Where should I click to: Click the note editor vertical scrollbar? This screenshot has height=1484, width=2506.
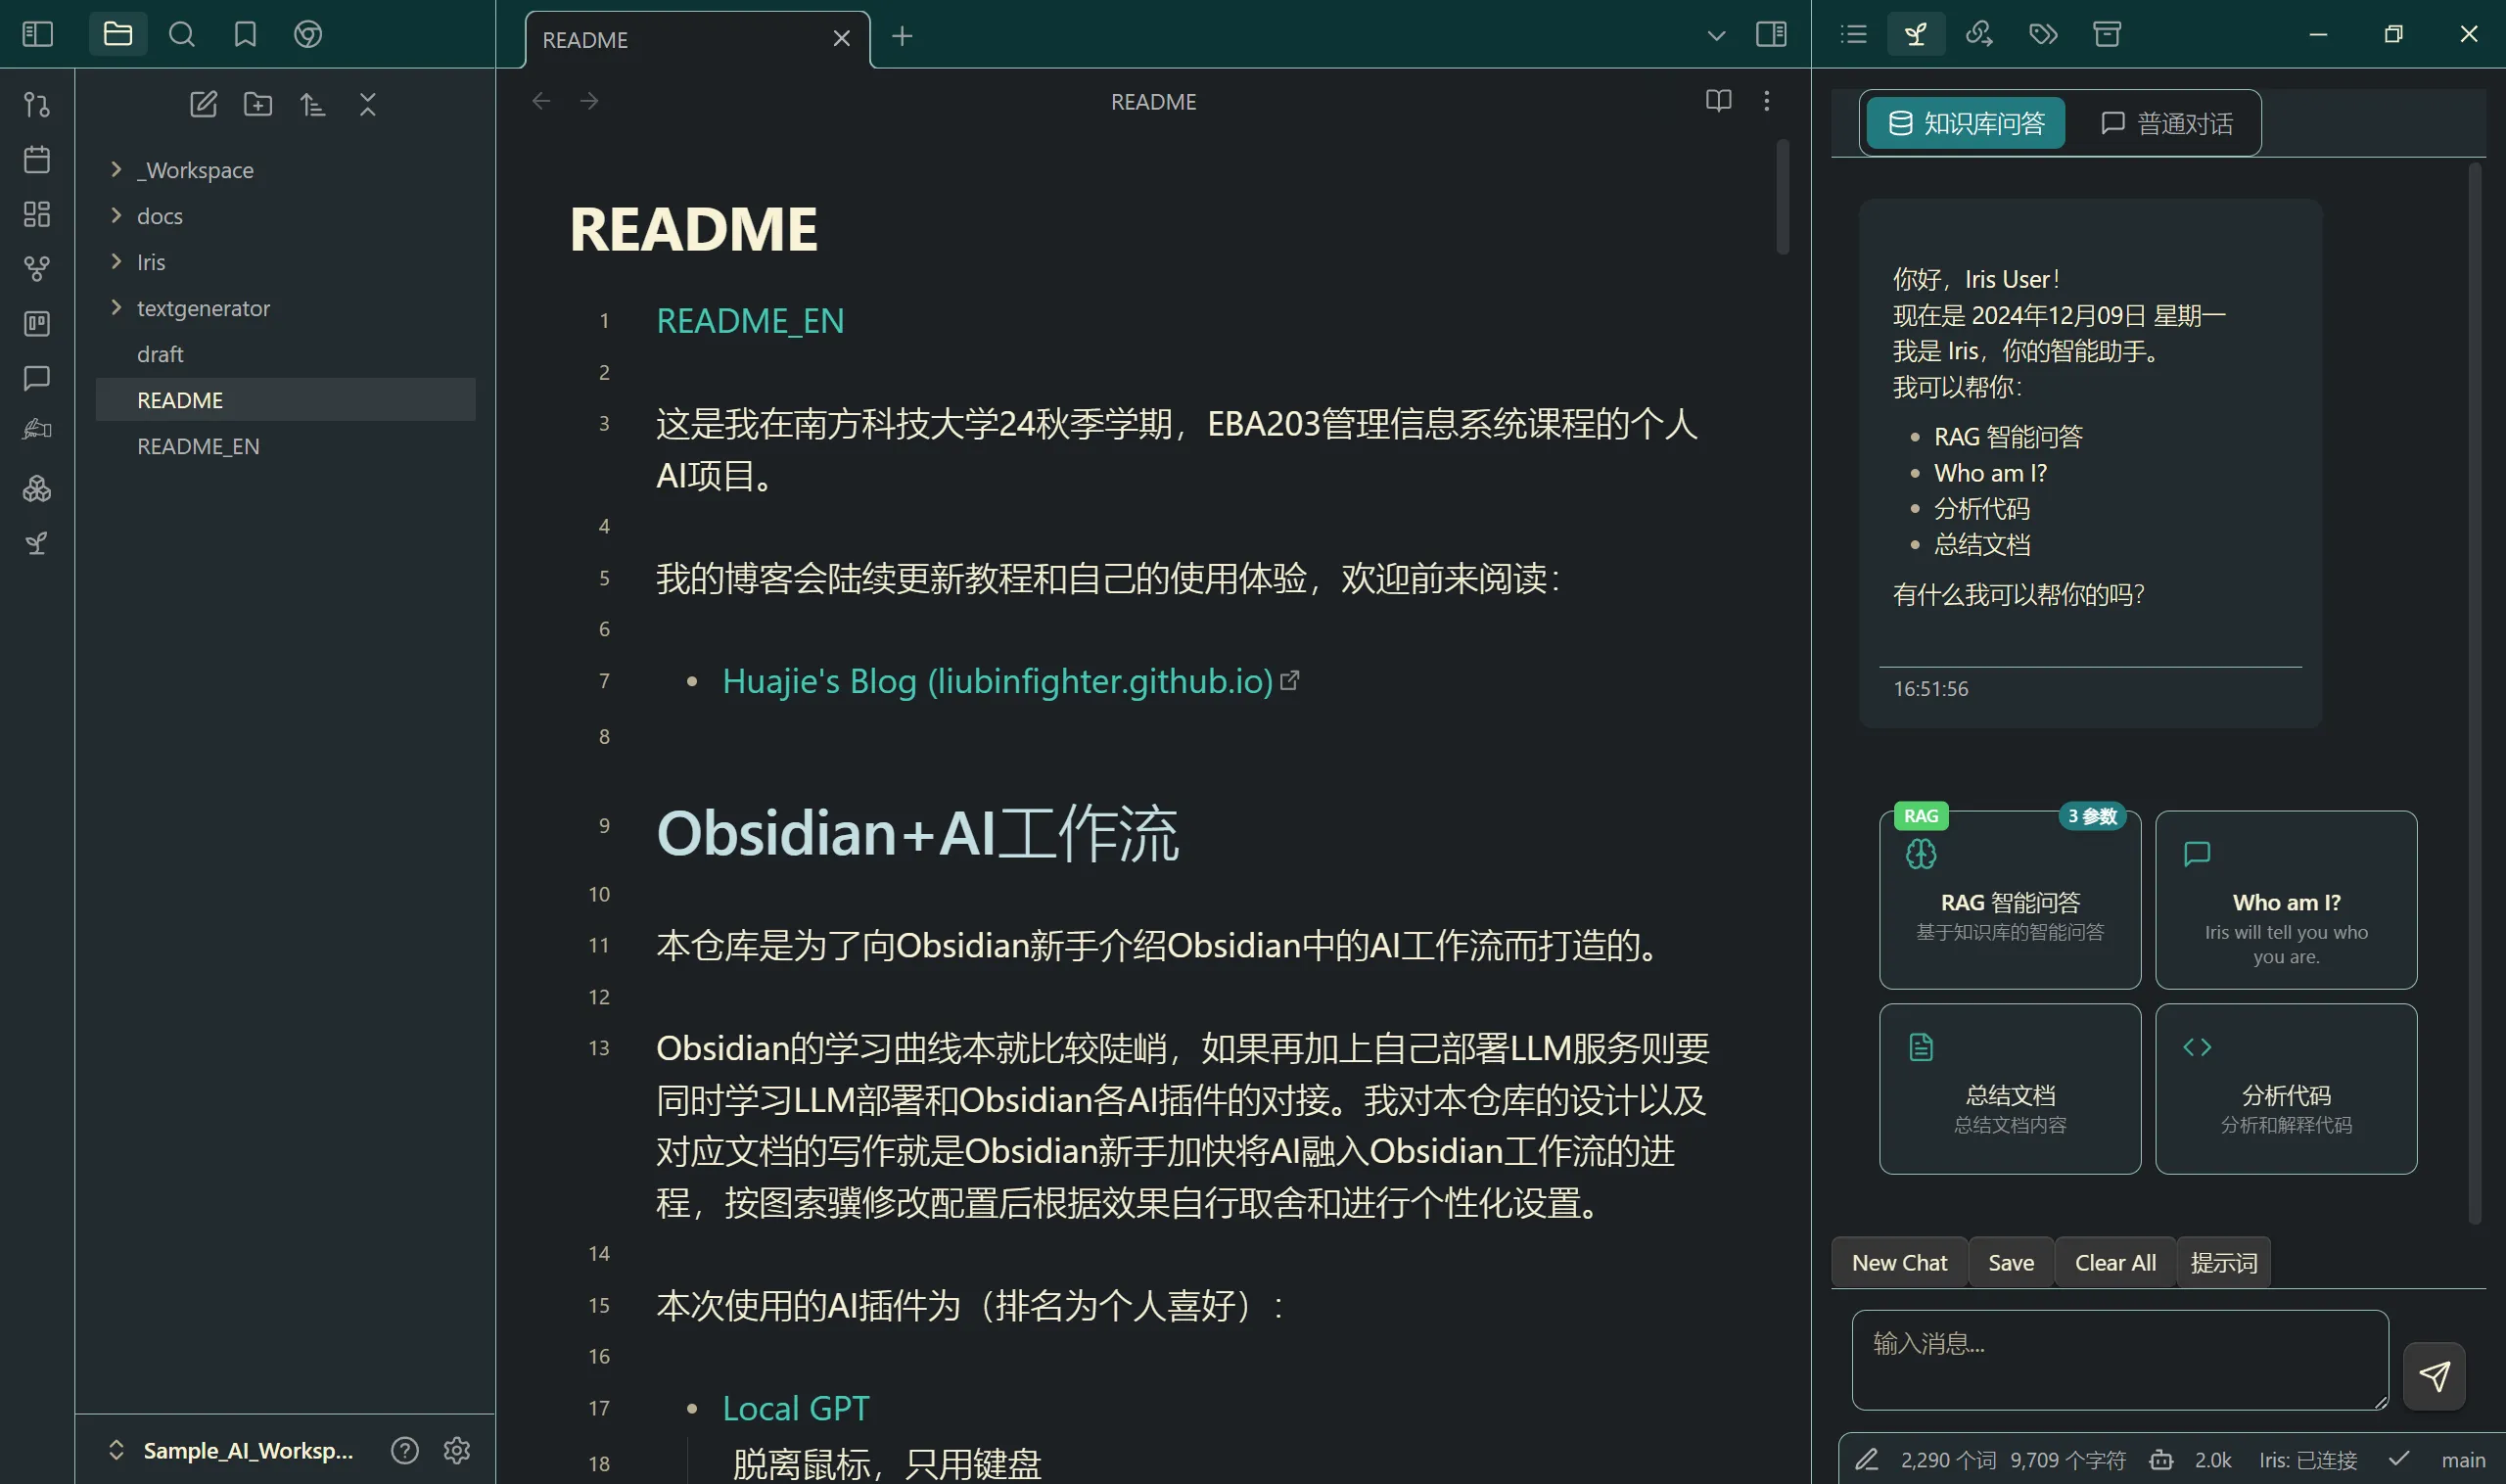click(1782, 197)
